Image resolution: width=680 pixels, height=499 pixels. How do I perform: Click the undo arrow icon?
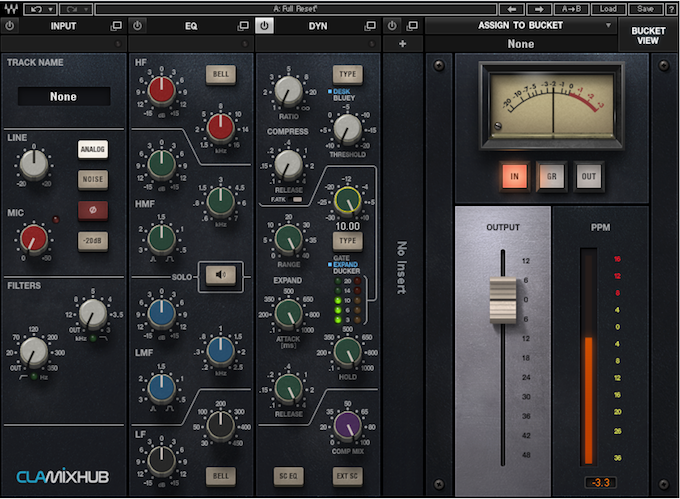37,9
